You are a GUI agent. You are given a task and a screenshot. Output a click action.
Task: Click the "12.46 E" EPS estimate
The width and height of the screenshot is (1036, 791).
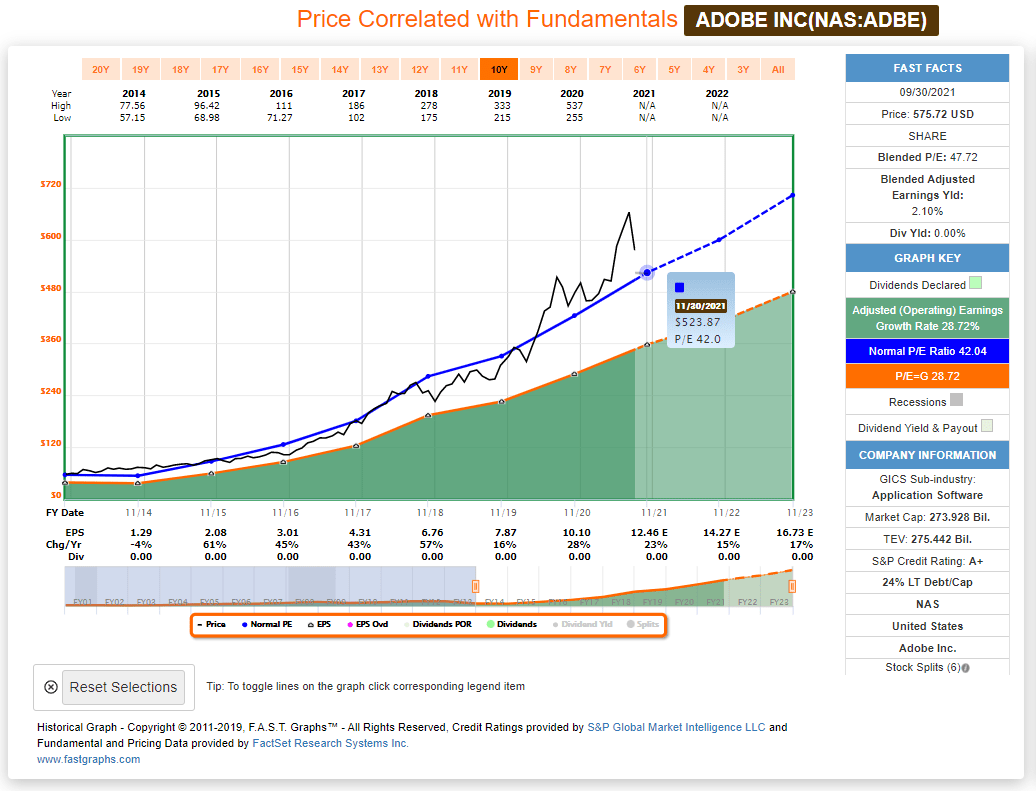pos(649,533)
